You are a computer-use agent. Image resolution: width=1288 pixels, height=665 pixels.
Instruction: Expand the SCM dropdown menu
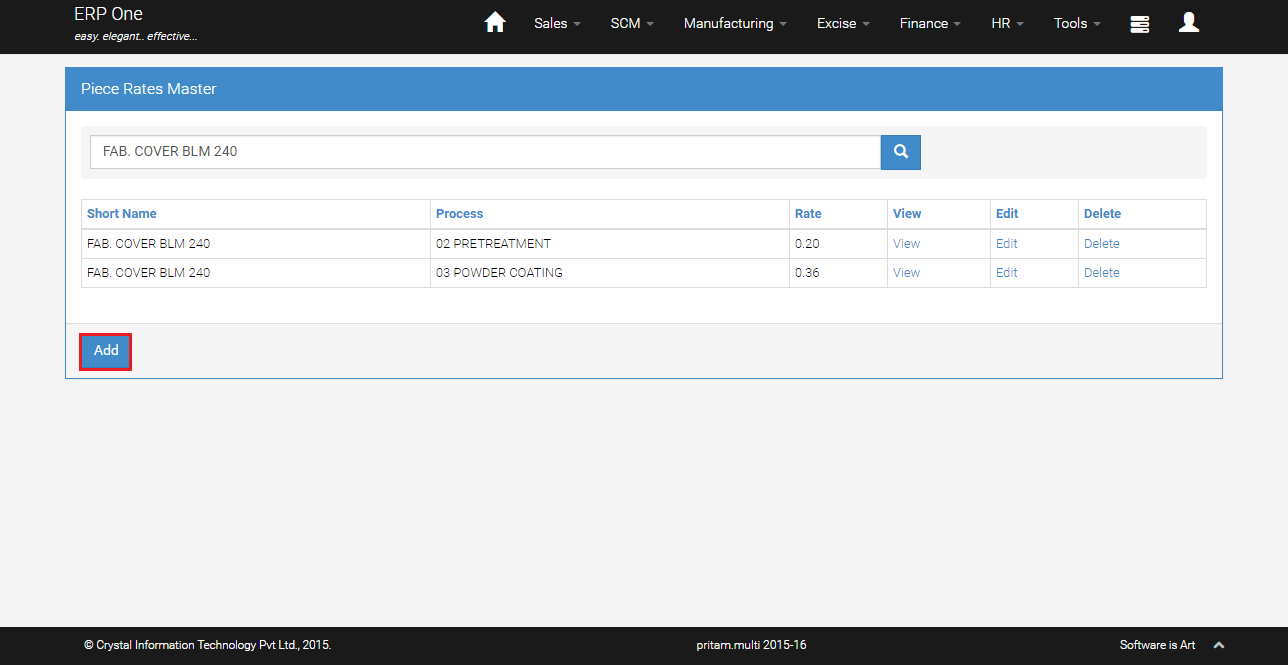pyautogui.click(x=632, y=23)
